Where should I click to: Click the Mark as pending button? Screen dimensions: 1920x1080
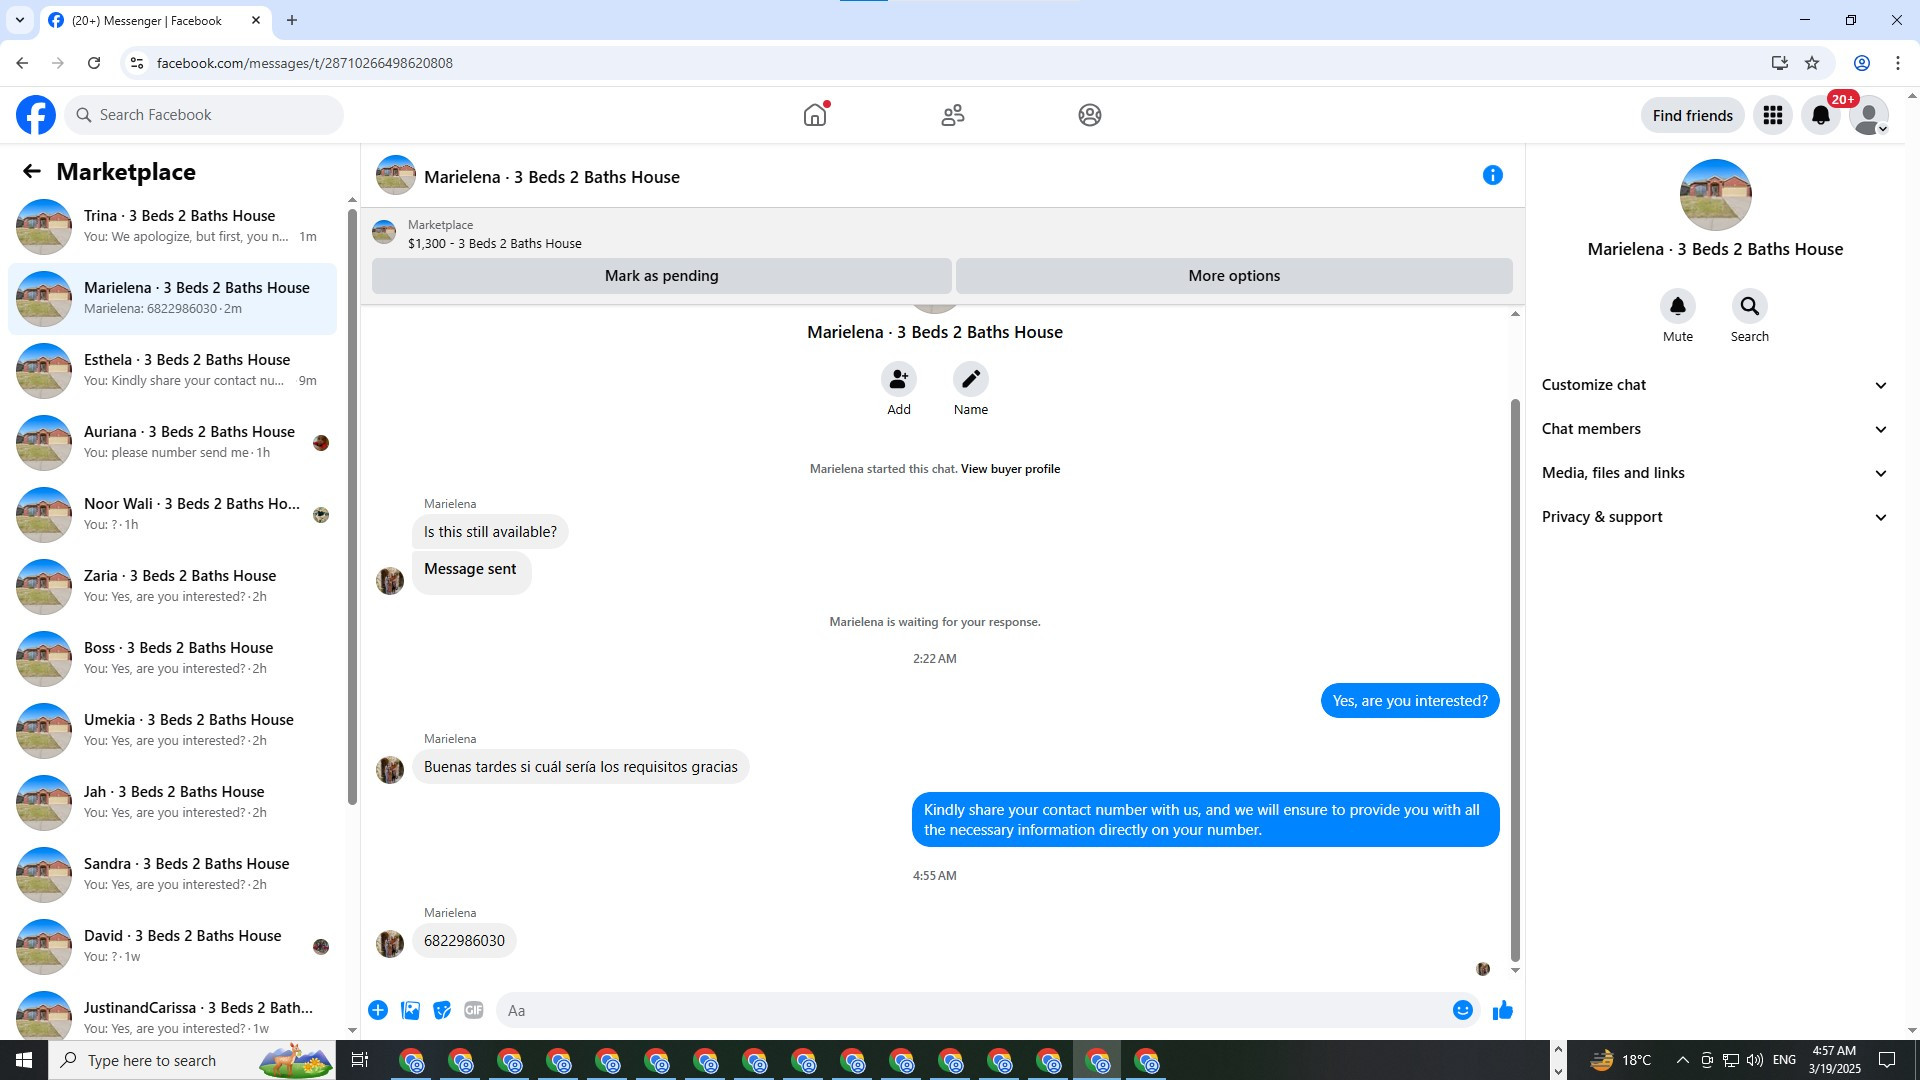(x=662, y=276)
